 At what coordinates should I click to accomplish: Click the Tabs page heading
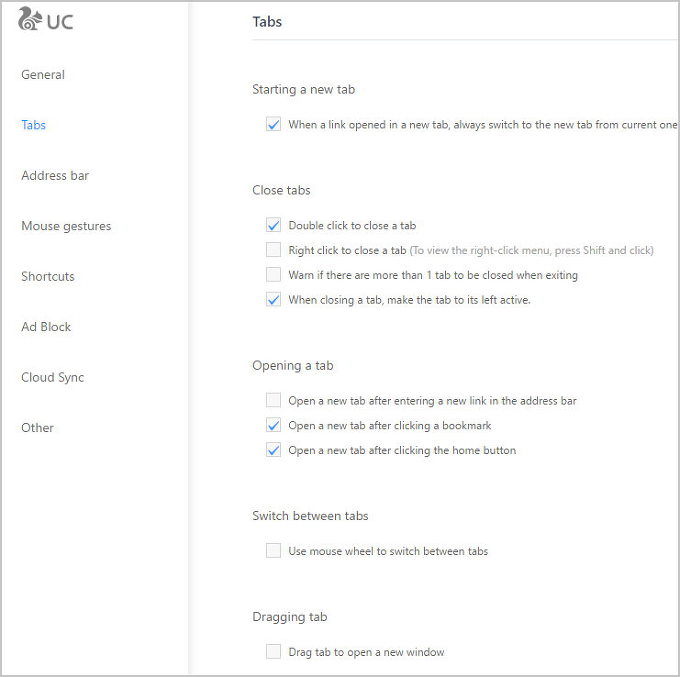pos(267,21)
